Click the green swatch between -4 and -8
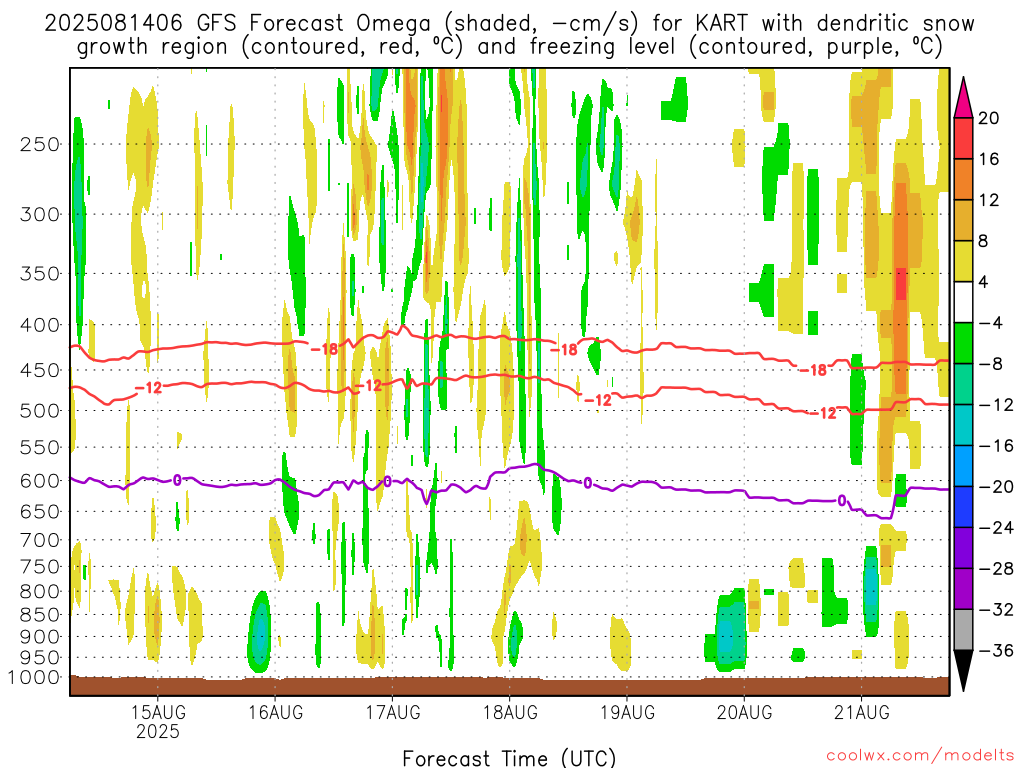The height and width of the screenshot is (768, 1024). coord(963,343)
